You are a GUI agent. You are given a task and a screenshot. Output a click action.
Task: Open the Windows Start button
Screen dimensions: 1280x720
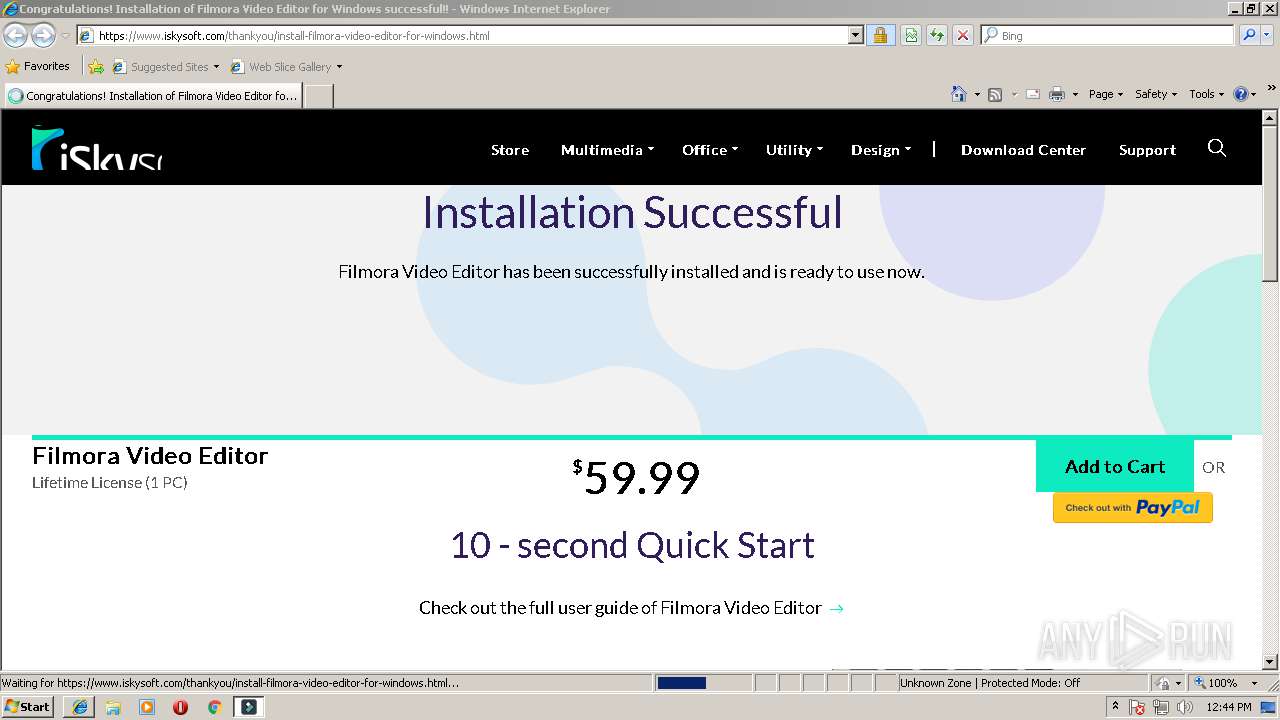28,706
